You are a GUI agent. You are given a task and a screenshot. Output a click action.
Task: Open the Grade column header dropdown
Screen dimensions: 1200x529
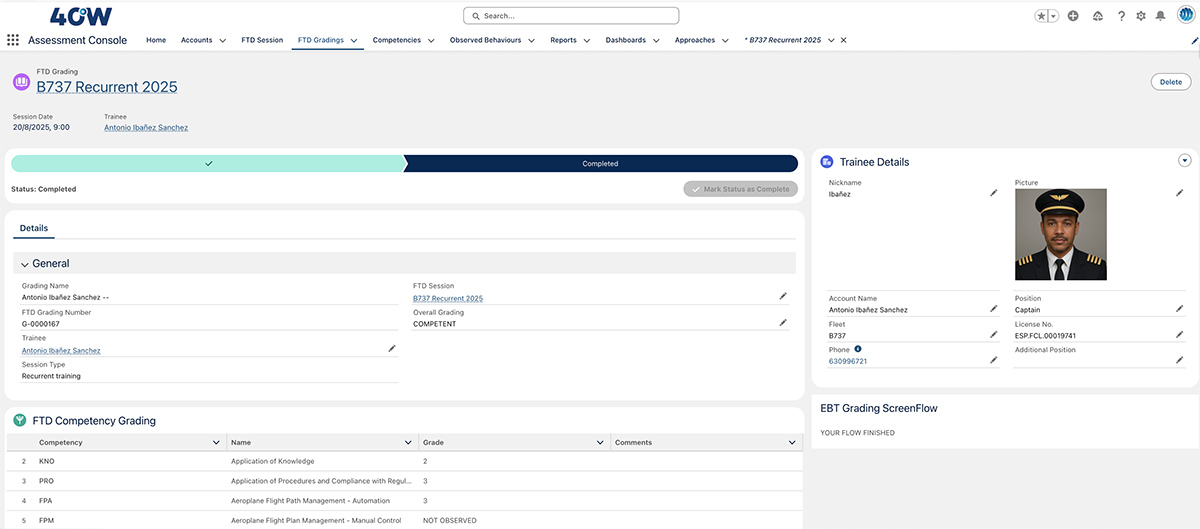600,442
